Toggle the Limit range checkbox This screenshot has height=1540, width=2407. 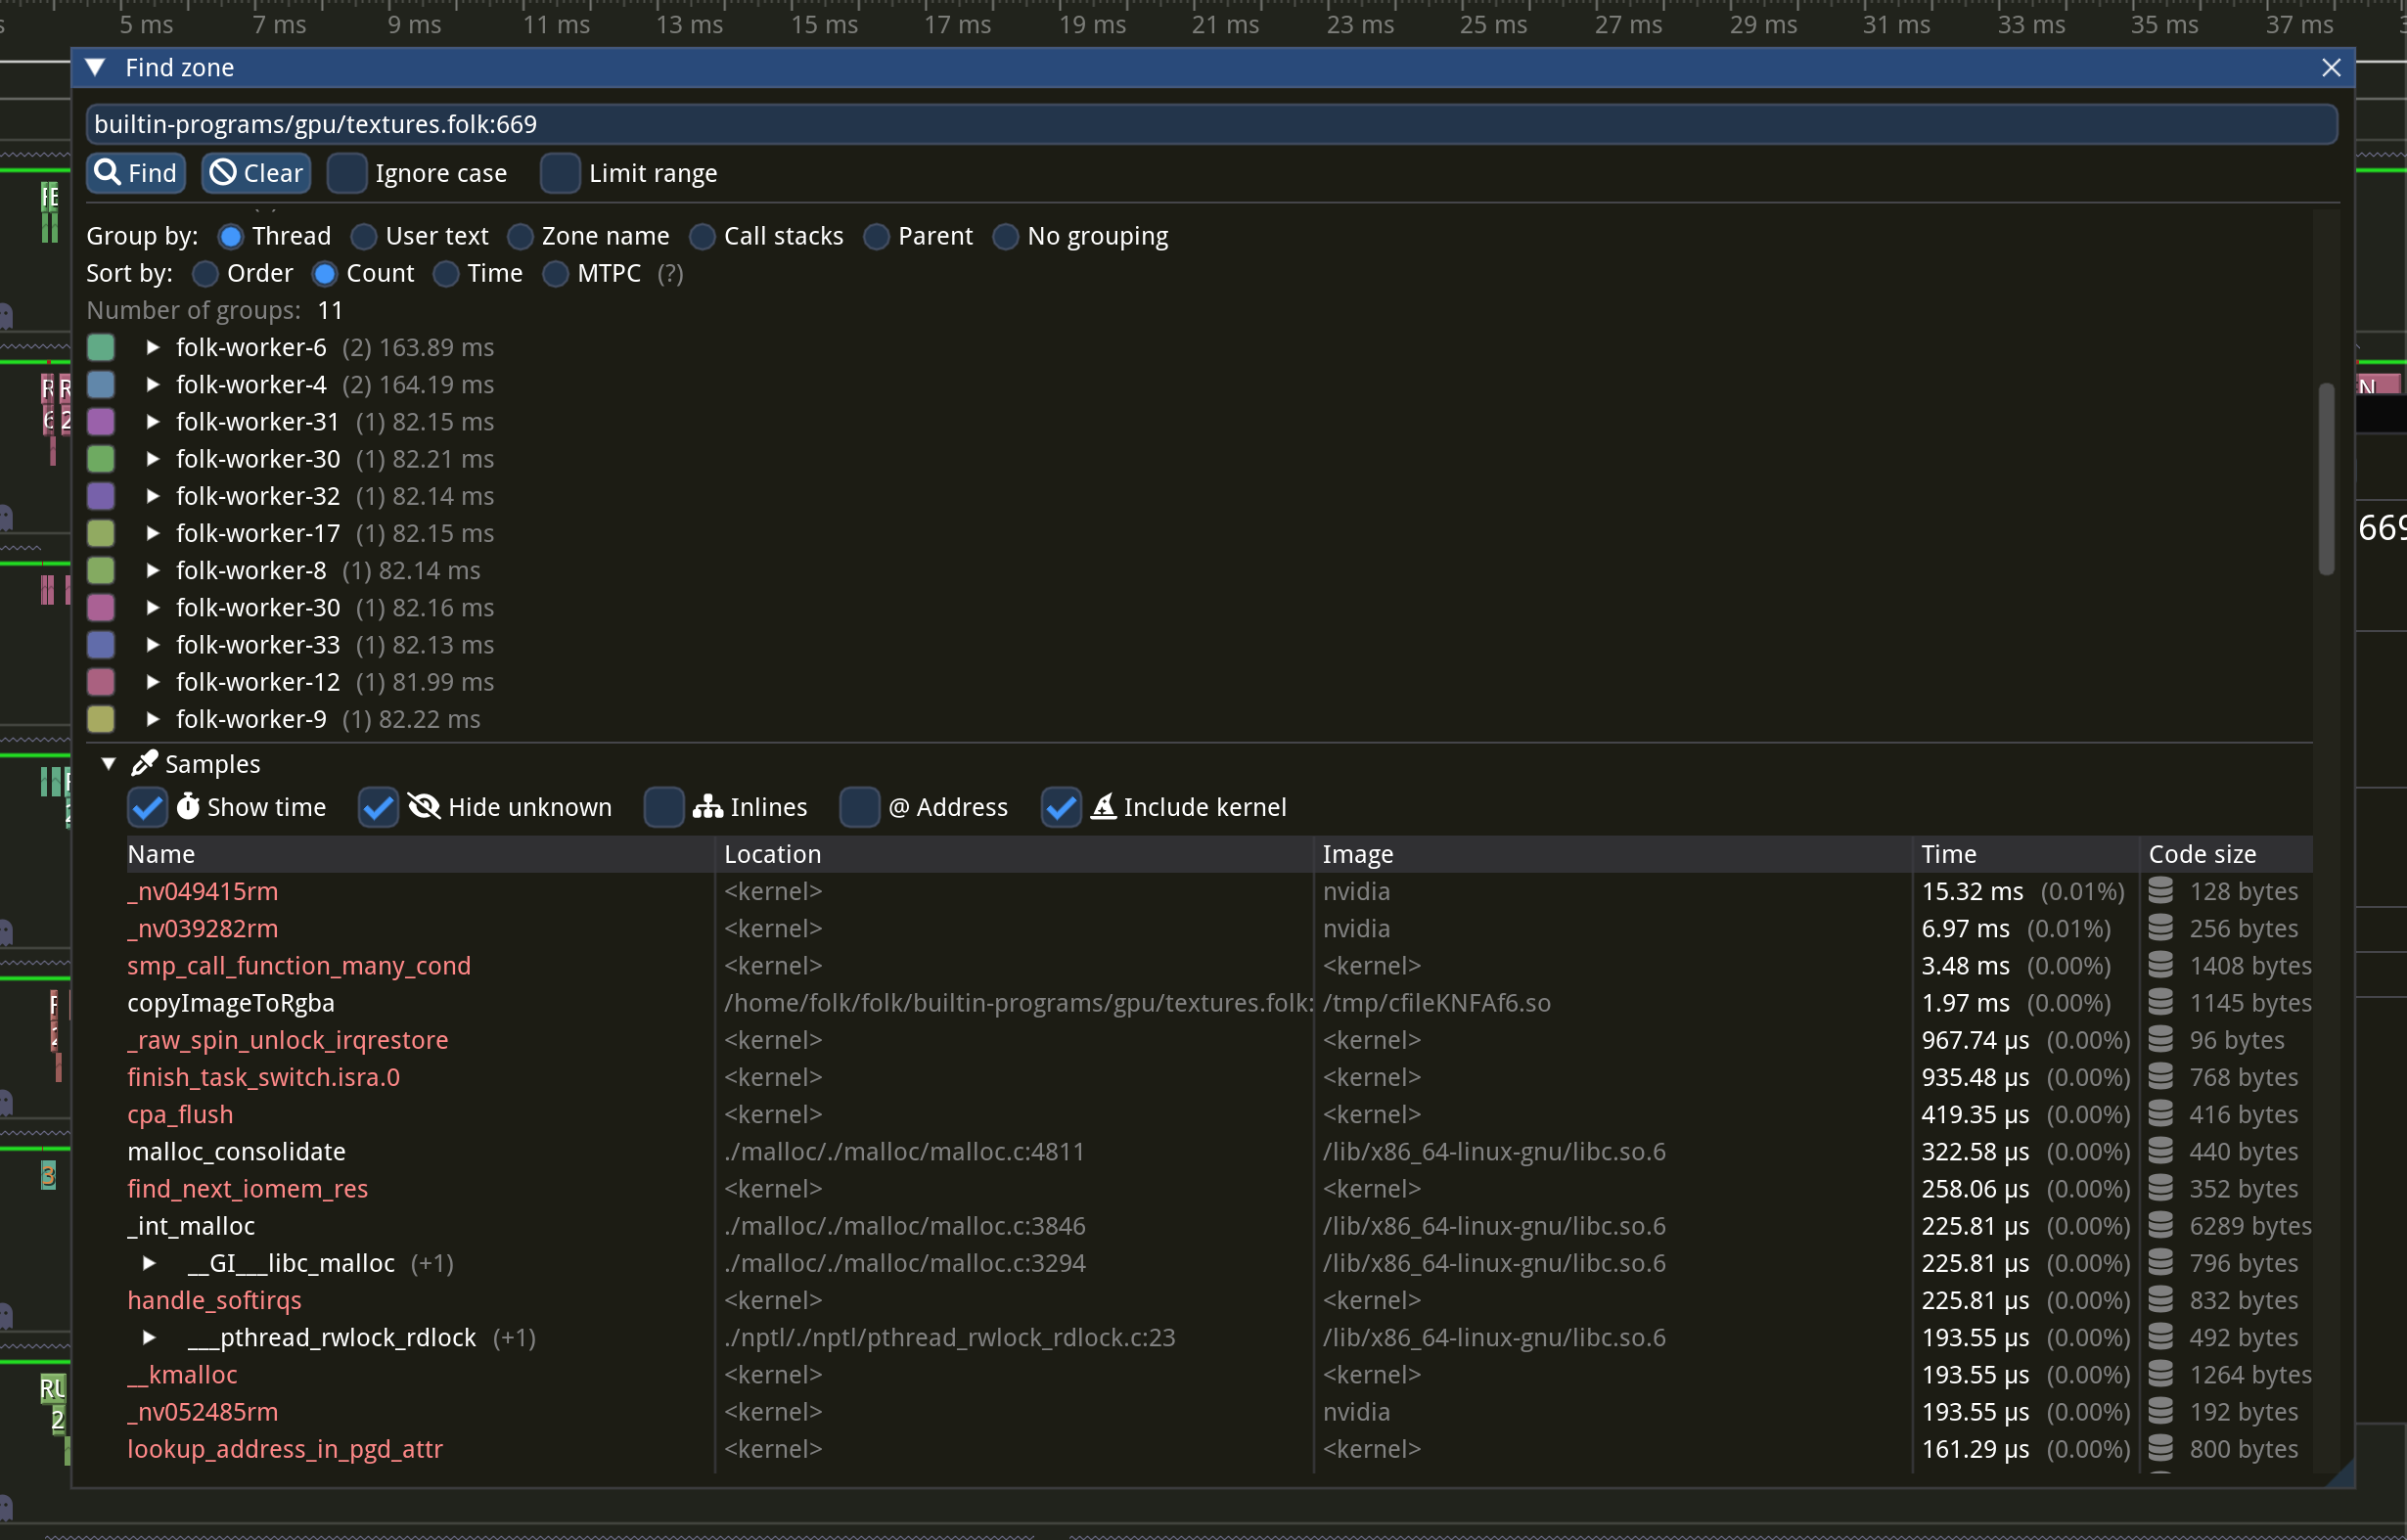click(560, 173)
